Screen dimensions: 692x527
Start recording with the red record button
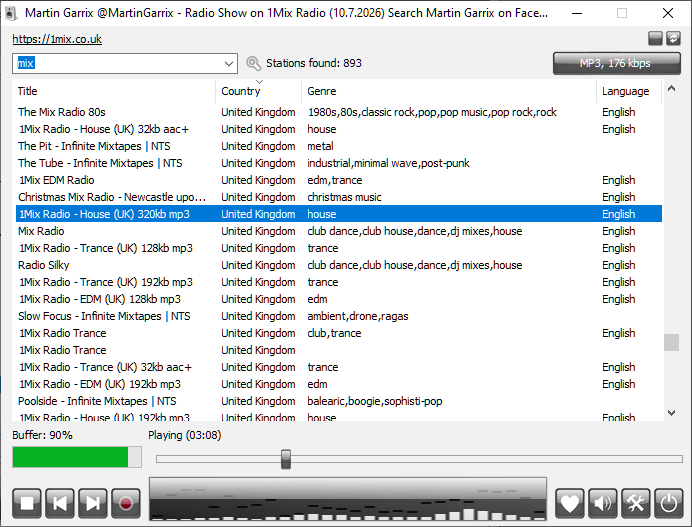tap(126, 503)
